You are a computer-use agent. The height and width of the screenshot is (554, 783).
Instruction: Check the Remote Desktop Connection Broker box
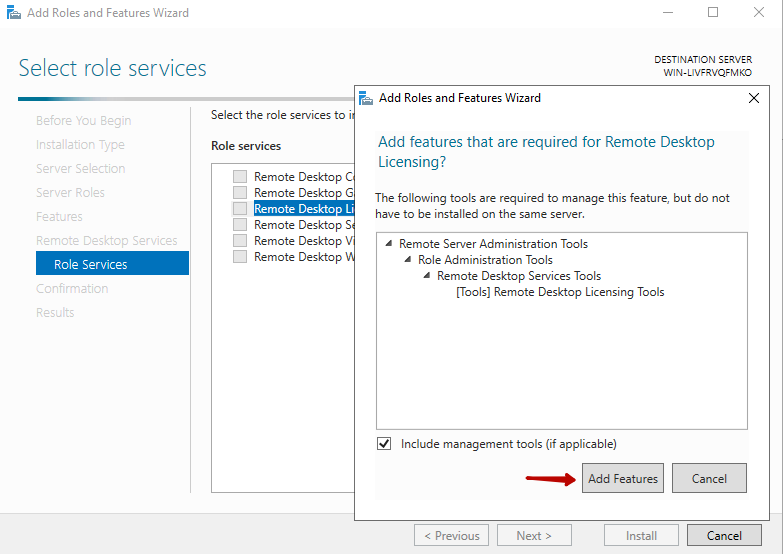point(240,177)
